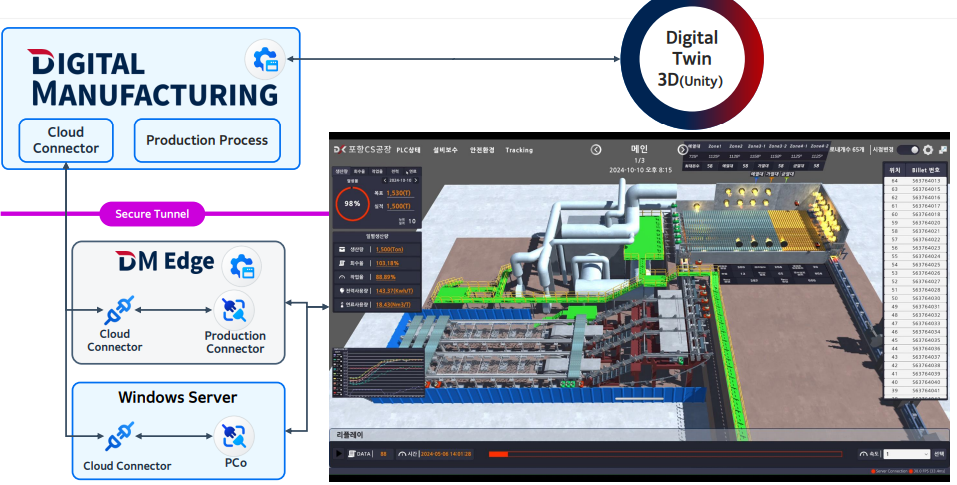The width and height of the screenshot is (957, 485).
Task: Click Billet row with position 55
Action: point(914,256)
